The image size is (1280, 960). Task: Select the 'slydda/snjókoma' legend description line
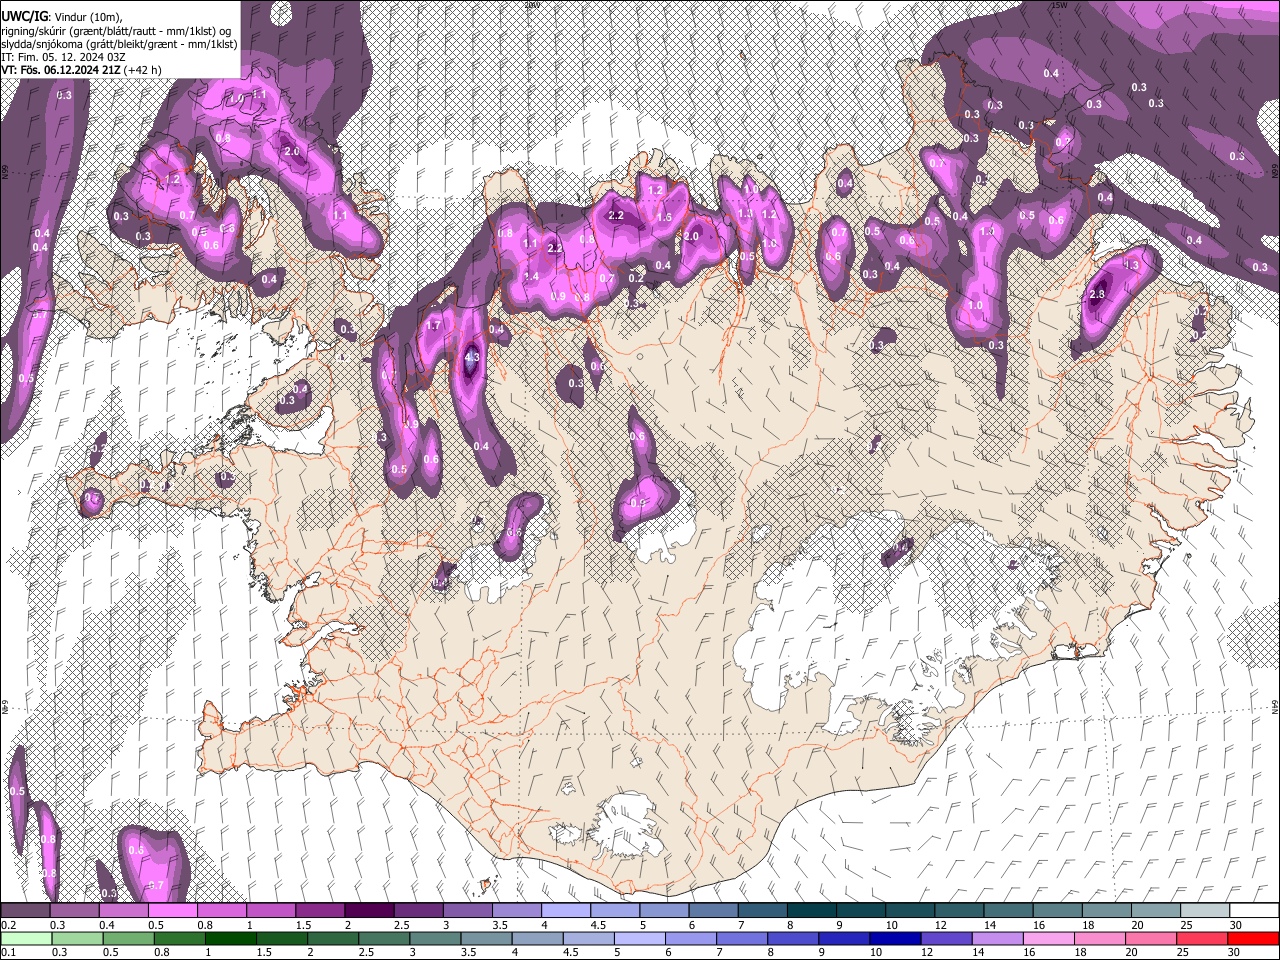pyautogui.click(x=119, y=44)
